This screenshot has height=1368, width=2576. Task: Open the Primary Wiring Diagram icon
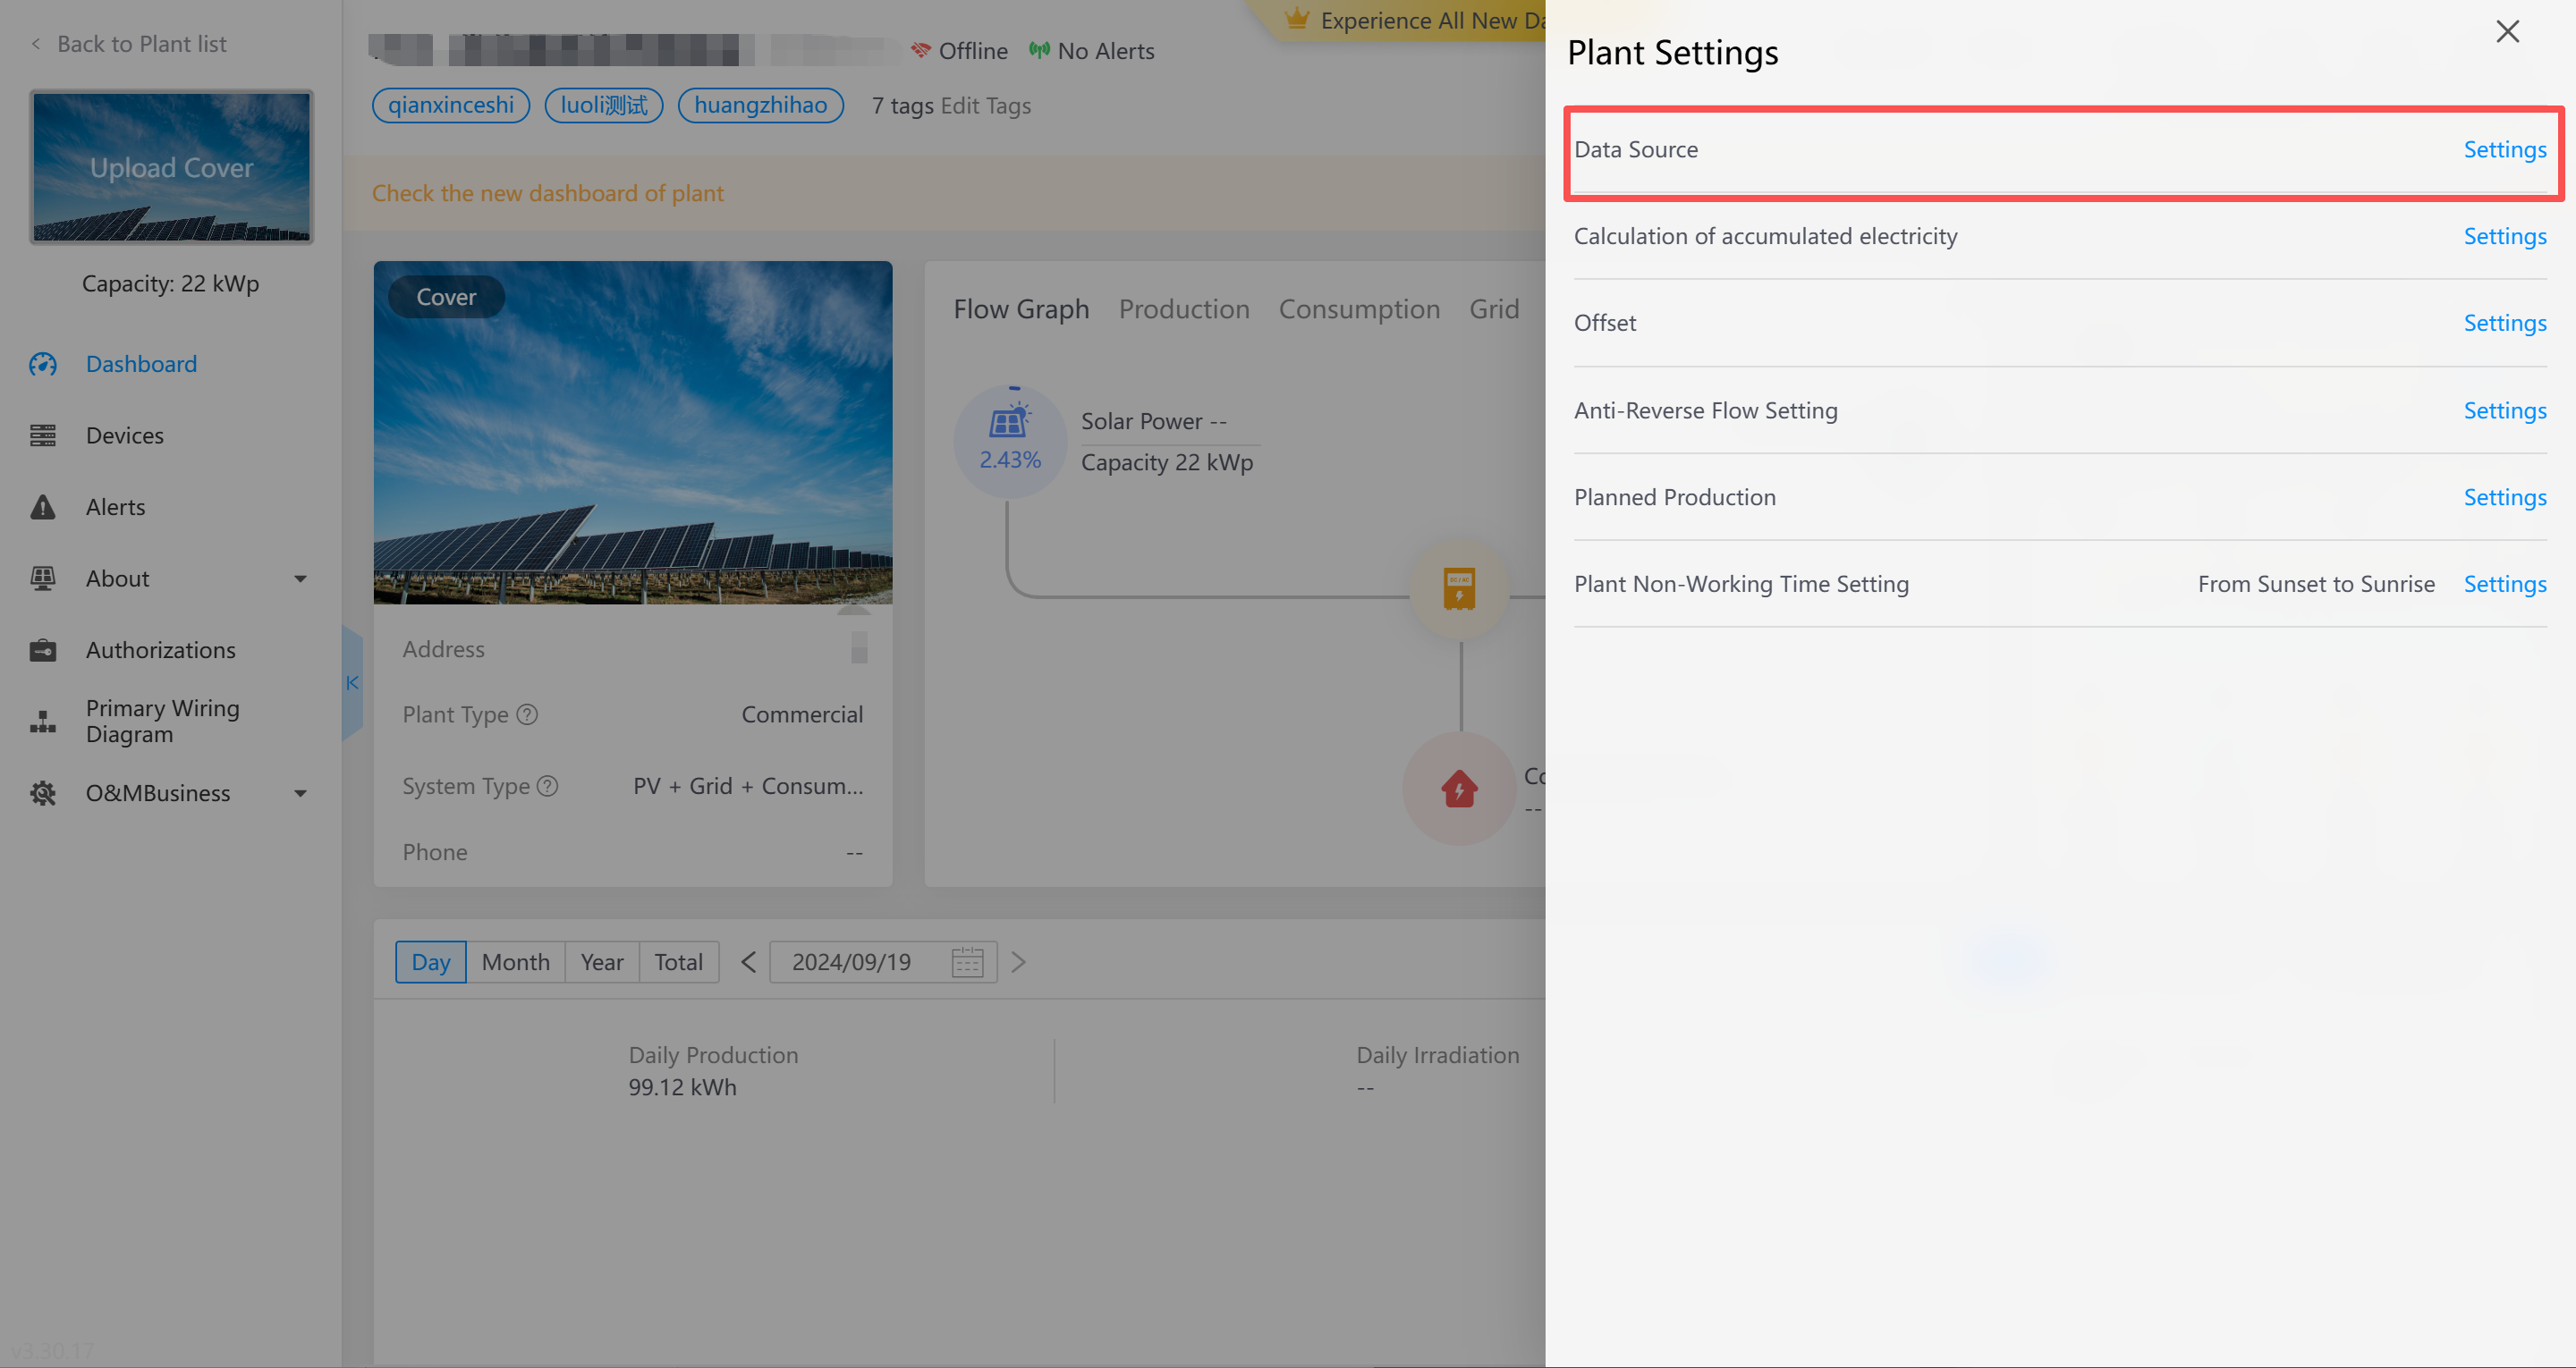(x=43, y=721)
